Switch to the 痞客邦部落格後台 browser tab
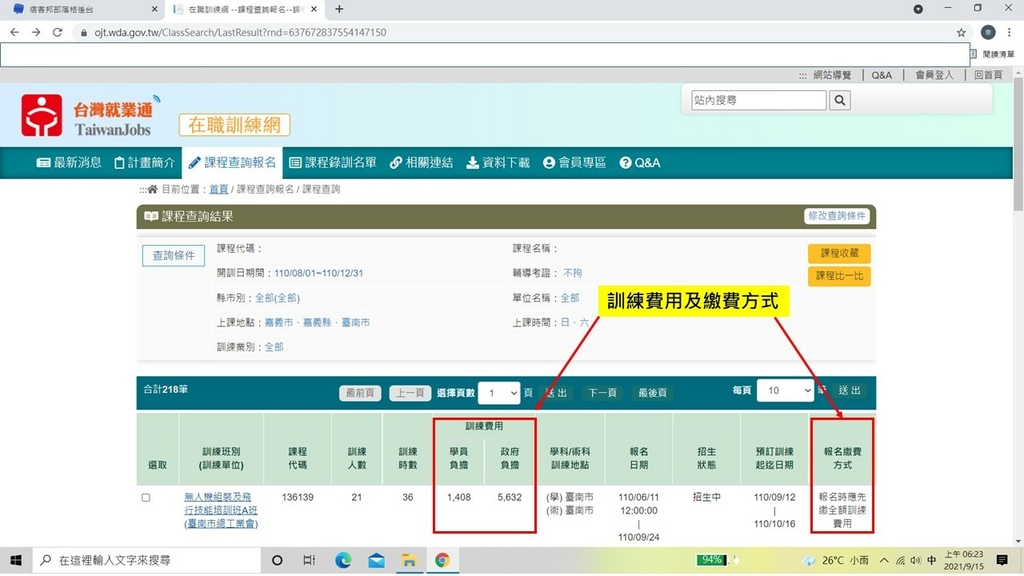This screenshot has height=576, width=1024. [x=84, y=9]
